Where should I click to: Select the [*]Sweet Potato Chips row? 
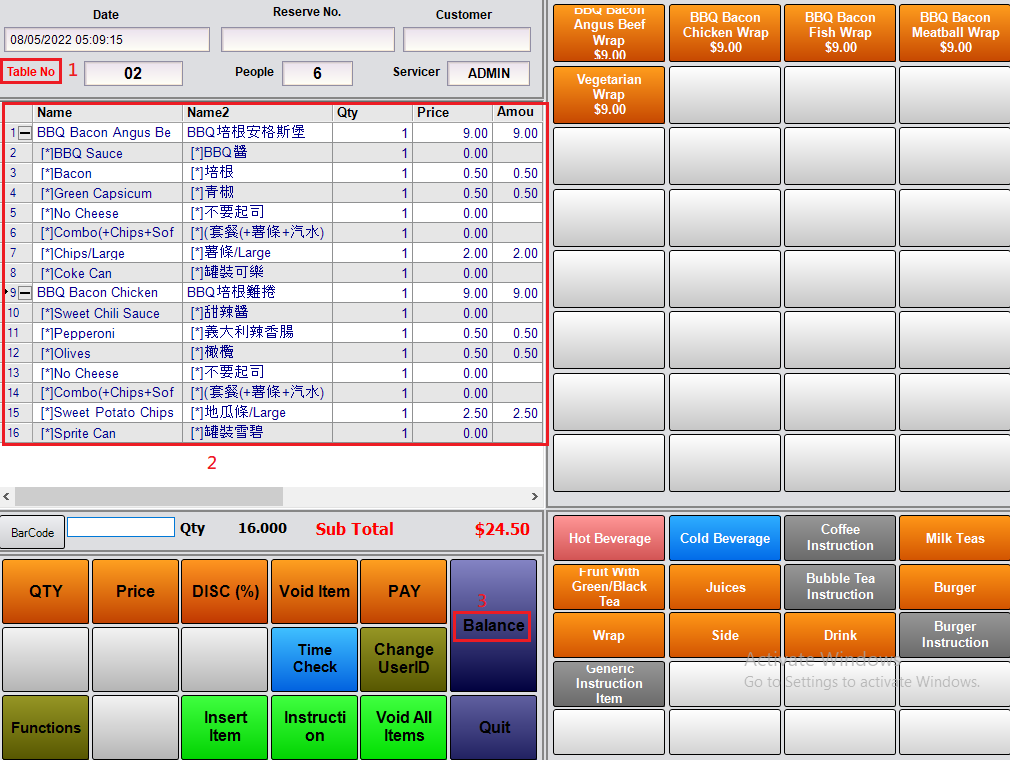(274, 413)
